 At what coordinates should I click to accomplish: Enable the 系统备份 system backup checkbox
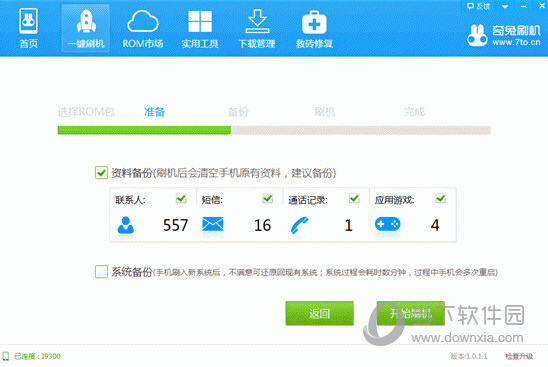pyautogui.click(x=101, y=272)
